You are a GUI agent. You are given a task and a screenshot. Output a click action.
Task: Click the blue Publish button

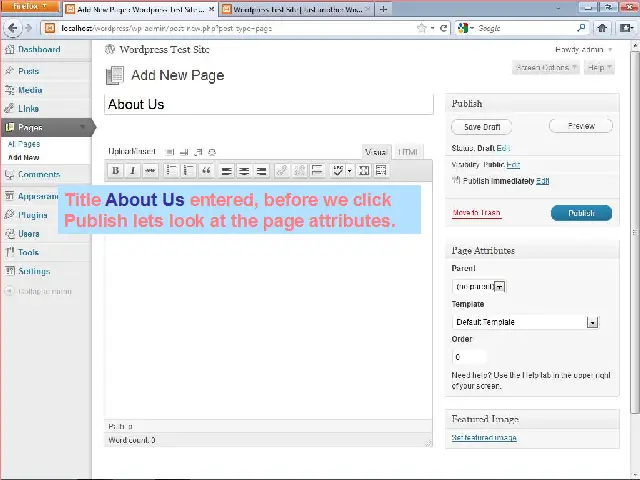[581, 213]
